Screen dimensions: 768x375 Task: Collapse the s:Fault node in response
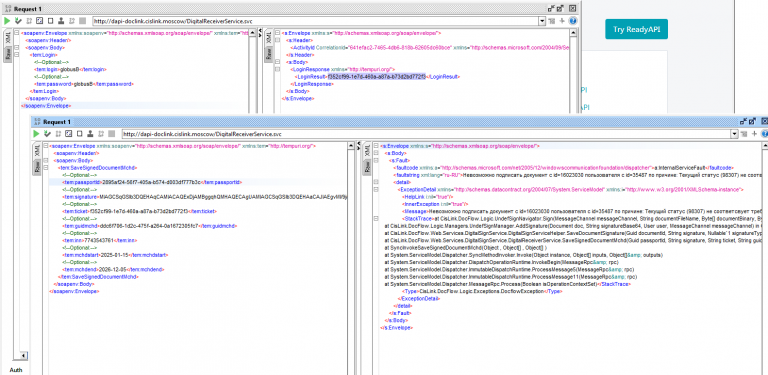[x=377, y=160]
